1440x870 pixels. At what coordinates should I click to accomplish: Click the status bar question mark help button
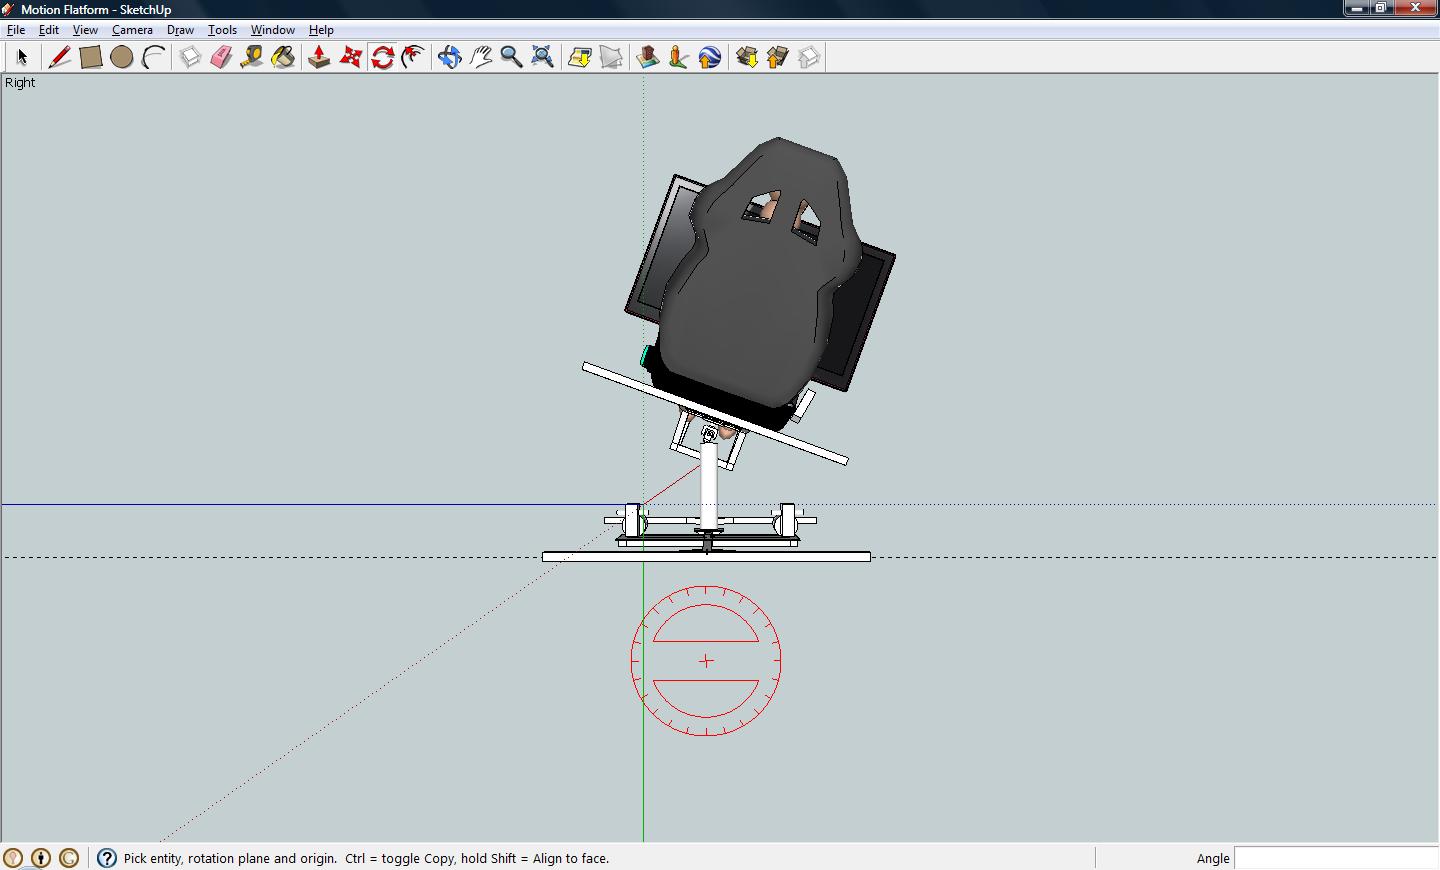[x=107, y=858]
